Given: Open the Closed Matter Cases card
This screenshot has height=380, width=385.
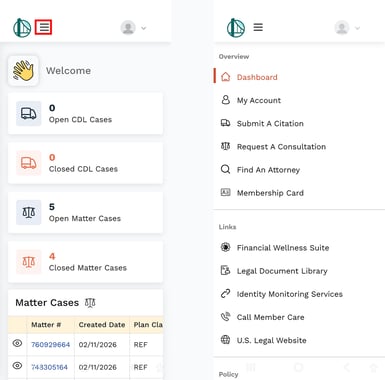Looking at the screenshot, I should coord(85,262).
